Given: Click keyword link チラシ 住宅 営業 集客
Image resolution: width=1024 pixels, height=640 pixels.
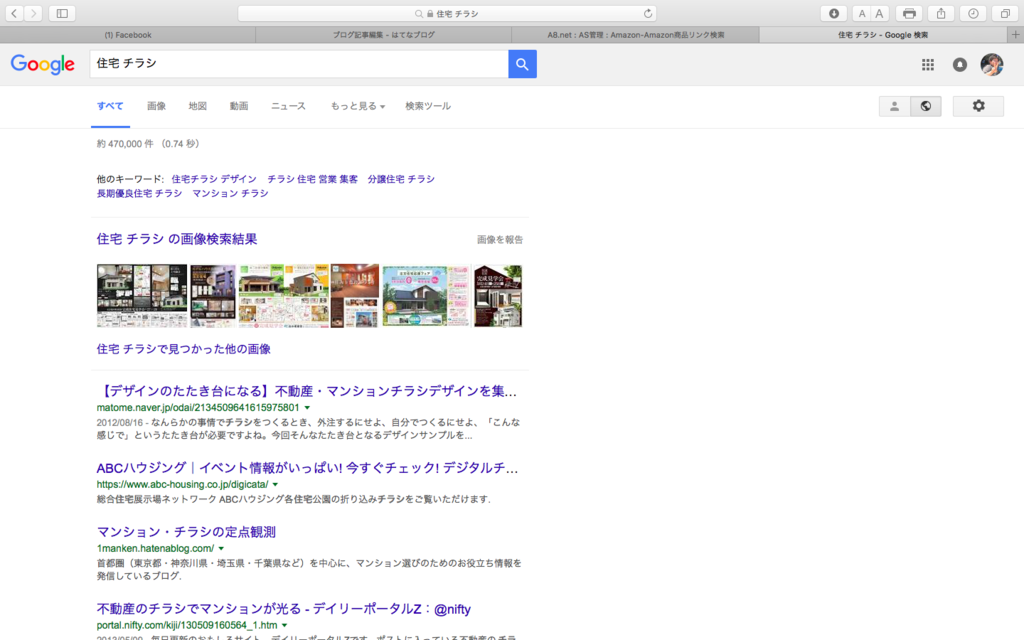Looking at the screenshot, I should pos(312,179).
